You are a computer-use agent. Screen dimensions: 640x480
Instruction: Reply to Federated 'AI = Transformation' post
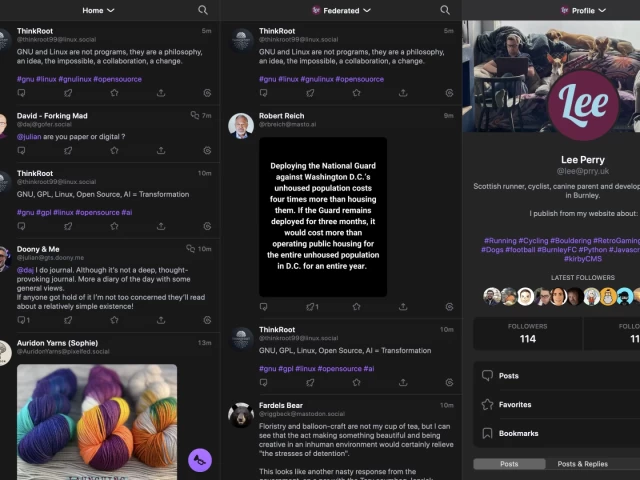point(264,382)
